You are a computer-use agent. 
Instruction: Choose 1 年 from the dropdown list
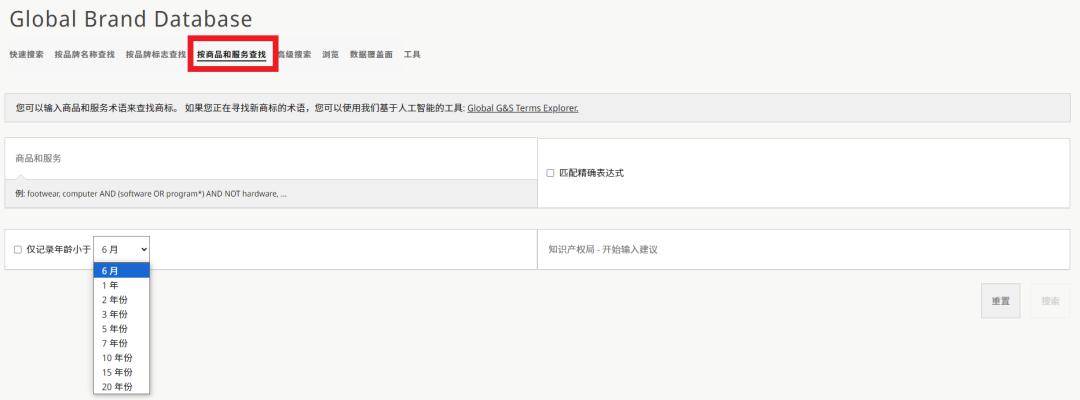(x=110, y=285)
